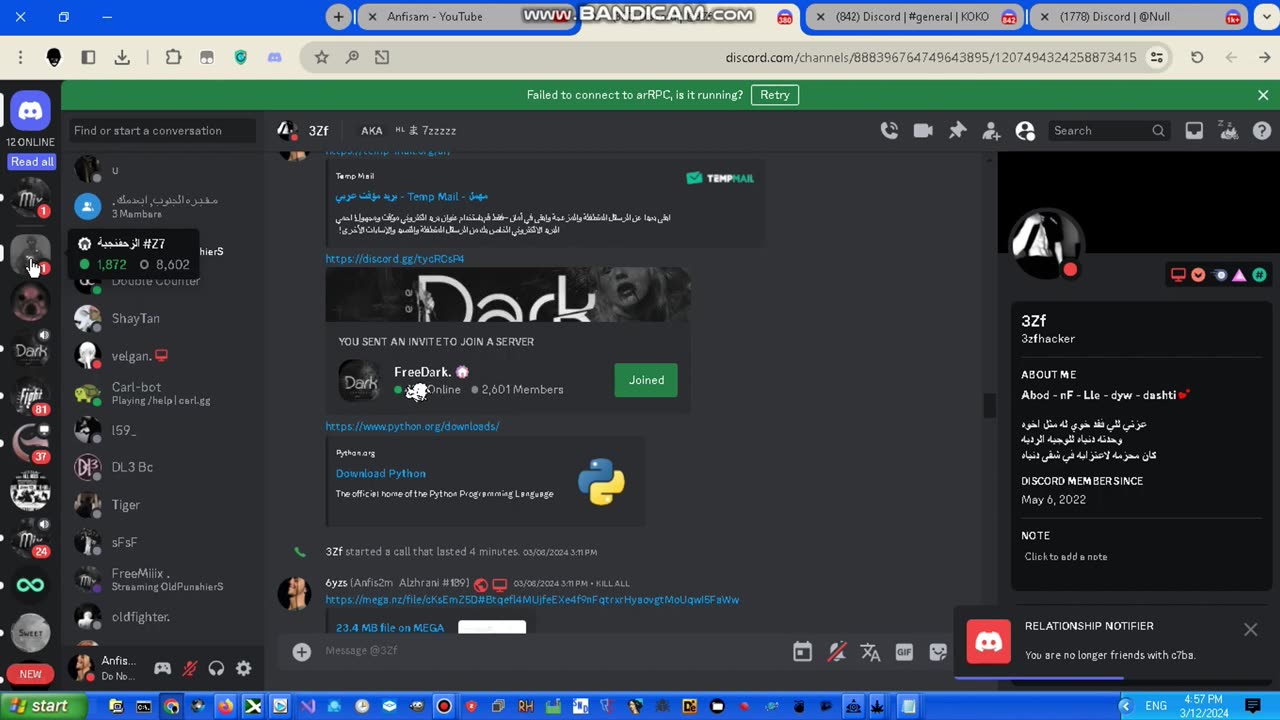Open the Dark server icon in sidebar
The height and width of the screenshot is (720, 1280).
[x=30, y=350]
